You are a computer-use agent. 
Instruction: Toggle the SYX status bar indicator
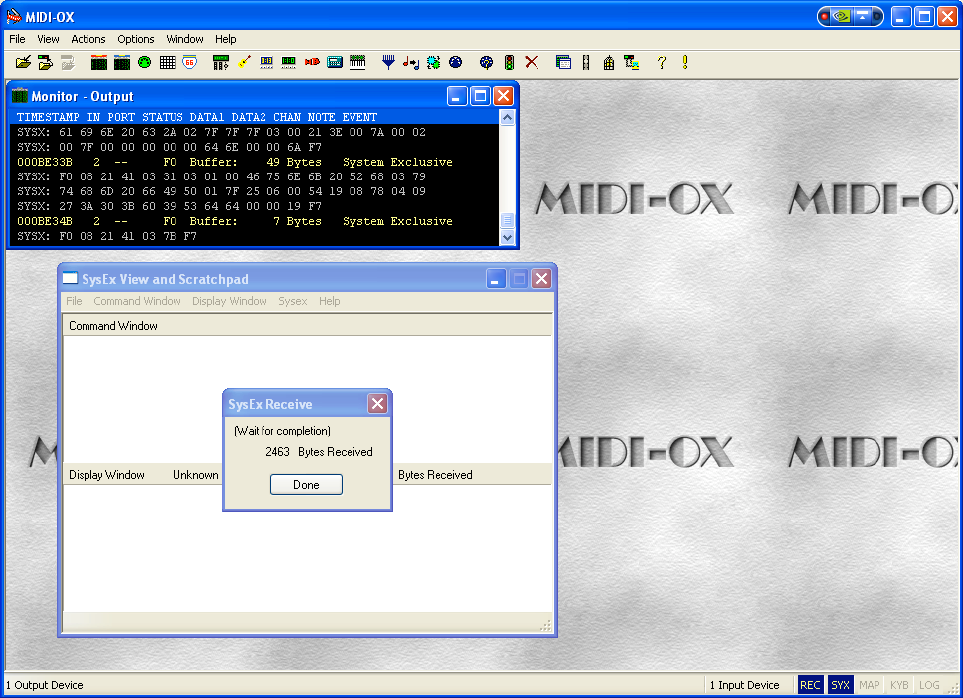coord(840,685)
